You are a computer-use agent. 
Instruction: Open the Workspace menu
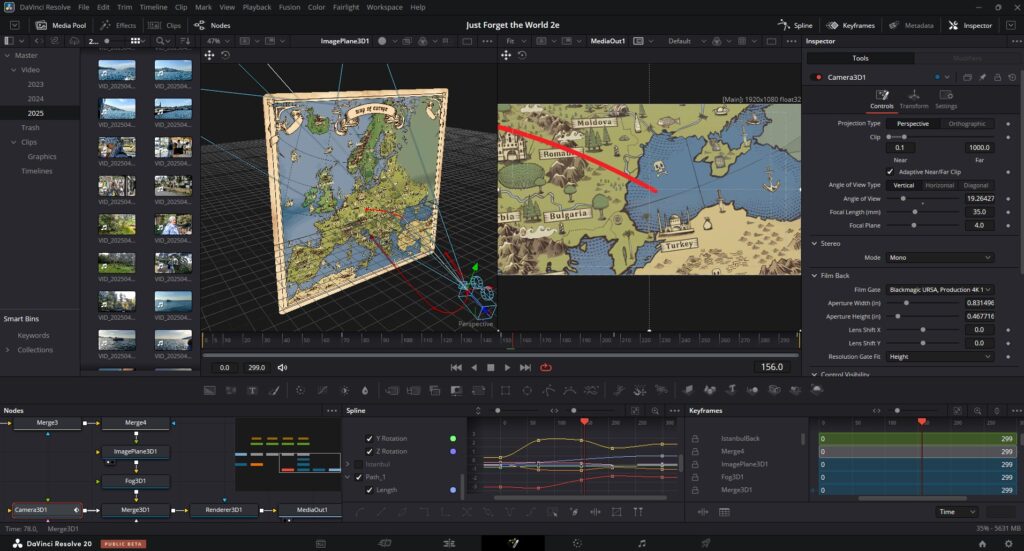click(x=384, y=7)
